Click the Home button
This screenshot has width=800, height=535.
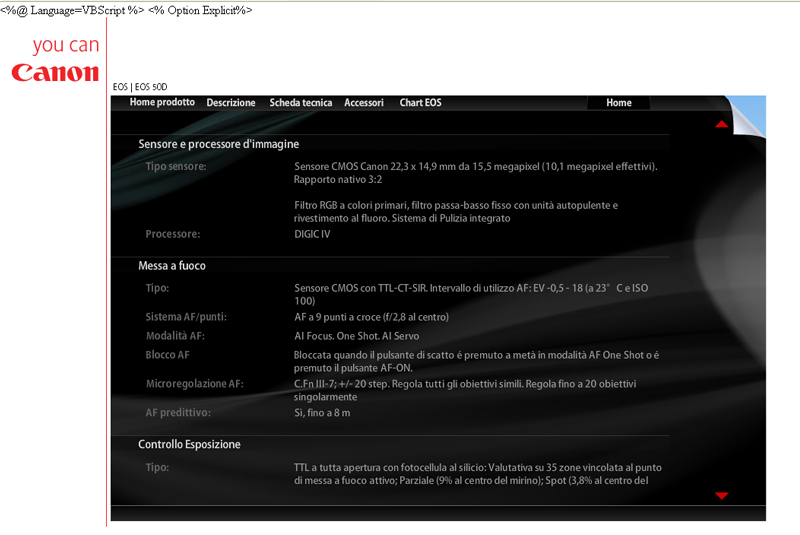[x=619, y=103]
